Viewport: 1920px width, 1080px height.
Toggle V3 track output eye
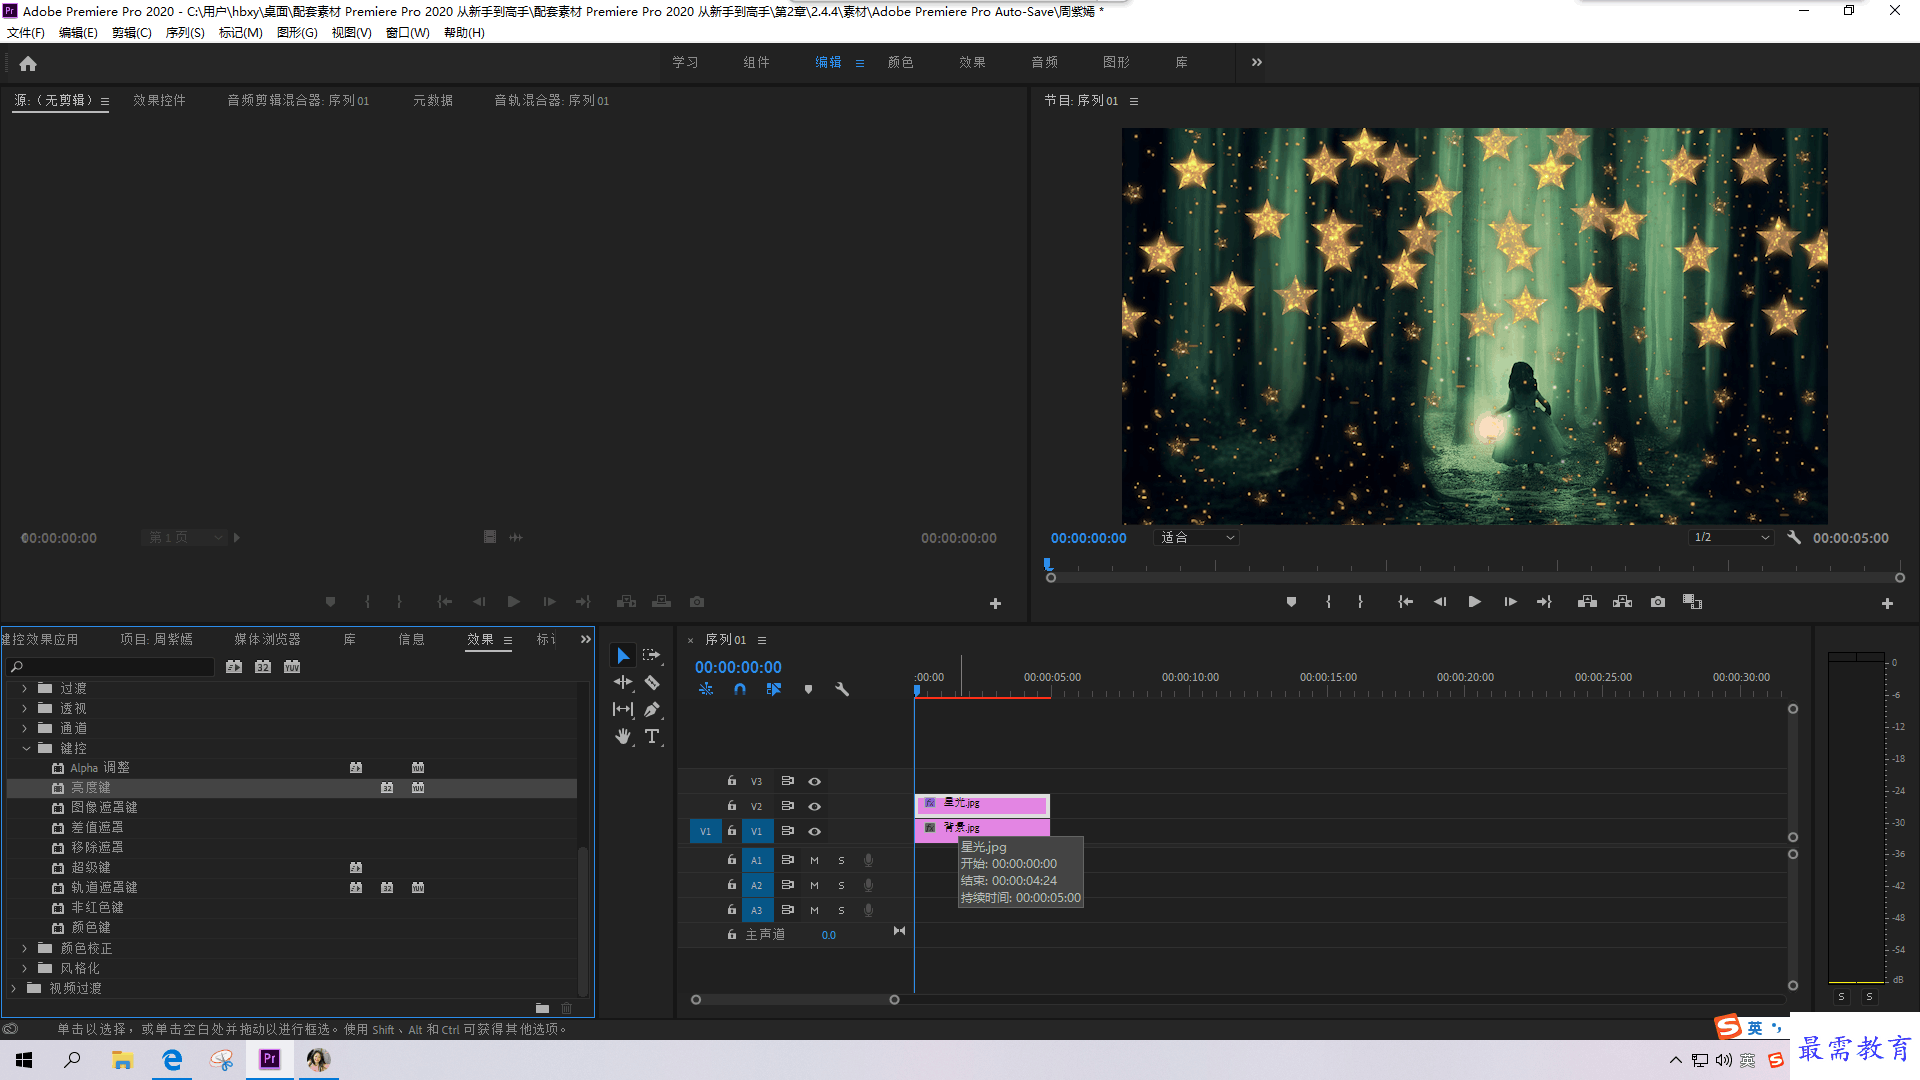[815, 781]
